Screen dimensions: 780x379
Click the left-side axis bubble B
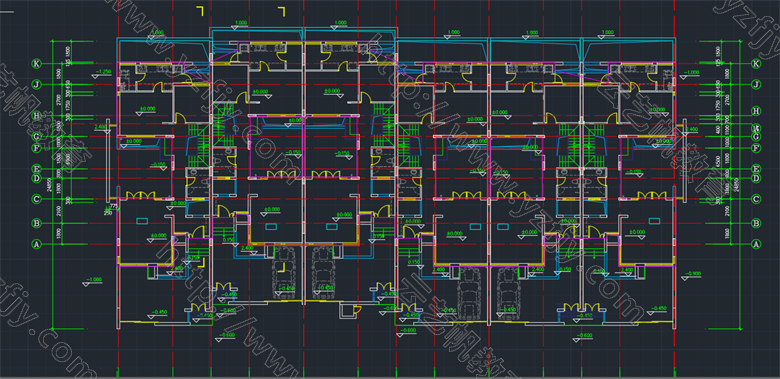coord(36,223)
